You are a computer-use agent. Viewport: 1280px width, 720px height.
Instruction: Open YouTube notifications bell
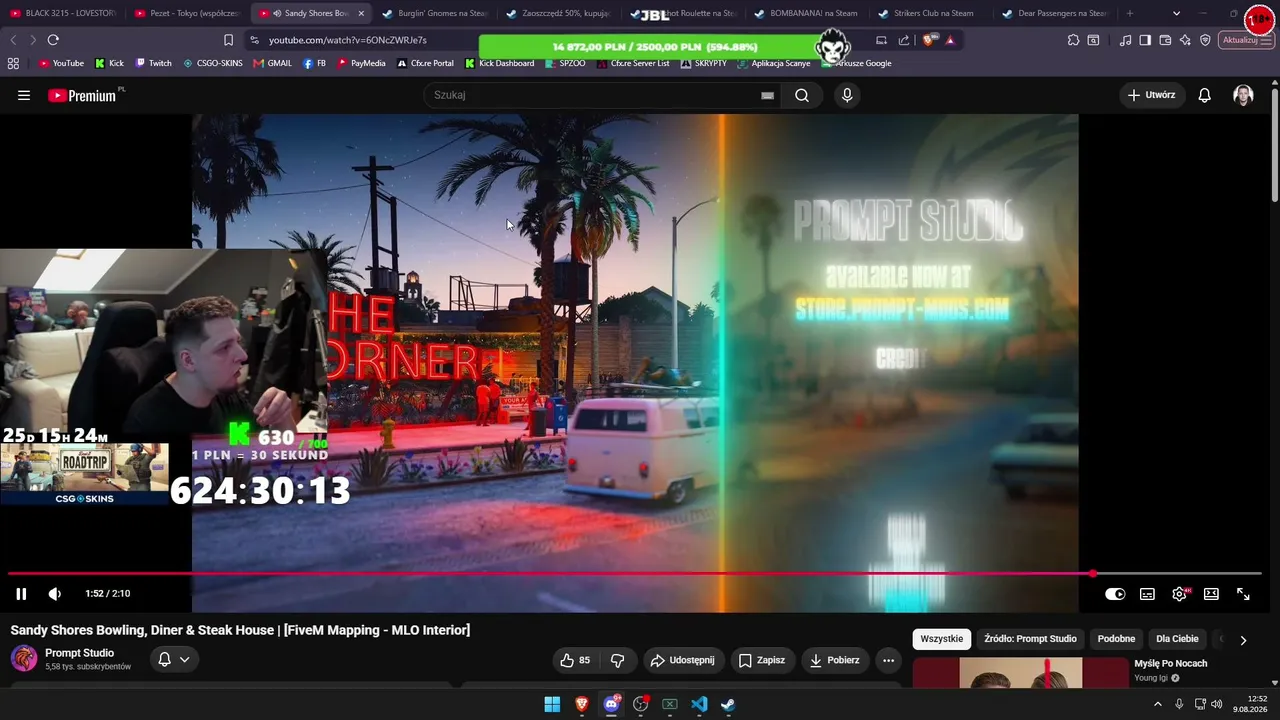[1205, 95]
